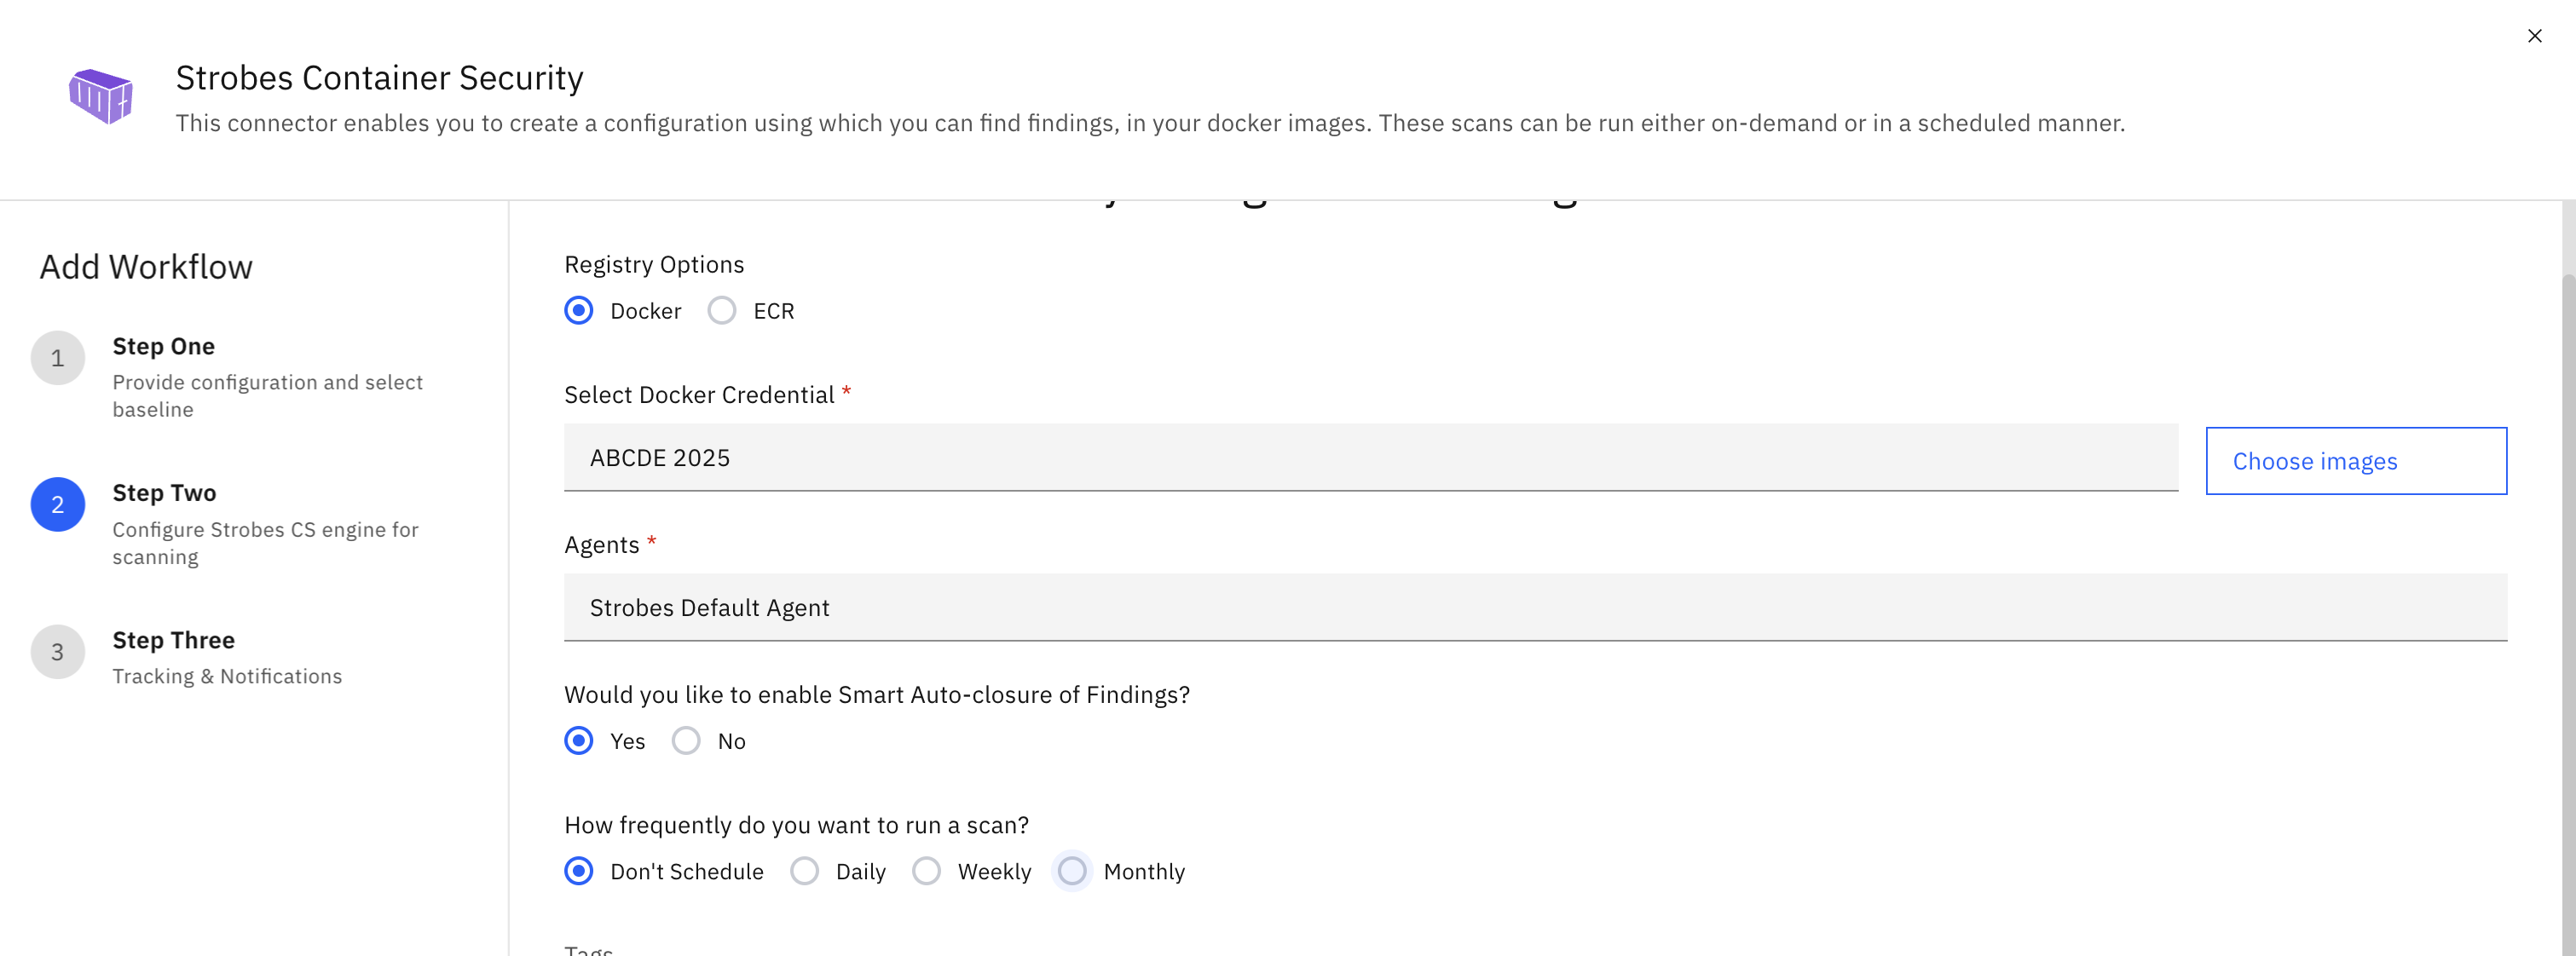Open Step Three Tracking & Notifications

click(227, 677)
